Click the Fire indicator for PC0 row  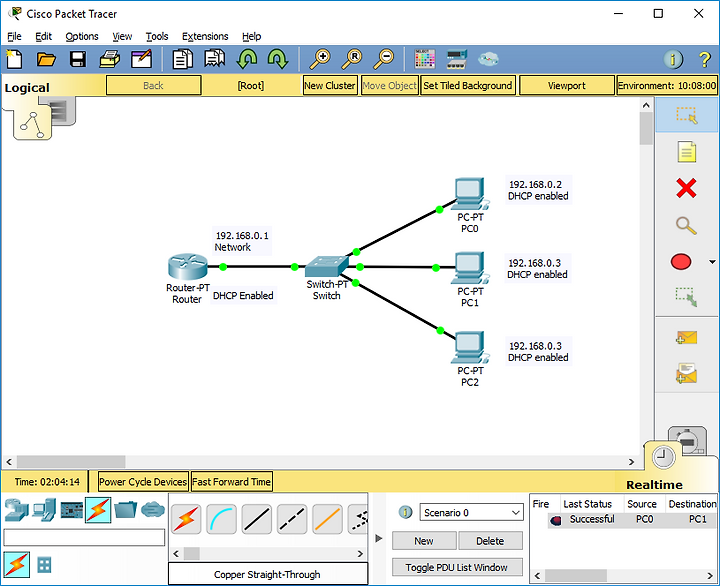click(556, 520)
